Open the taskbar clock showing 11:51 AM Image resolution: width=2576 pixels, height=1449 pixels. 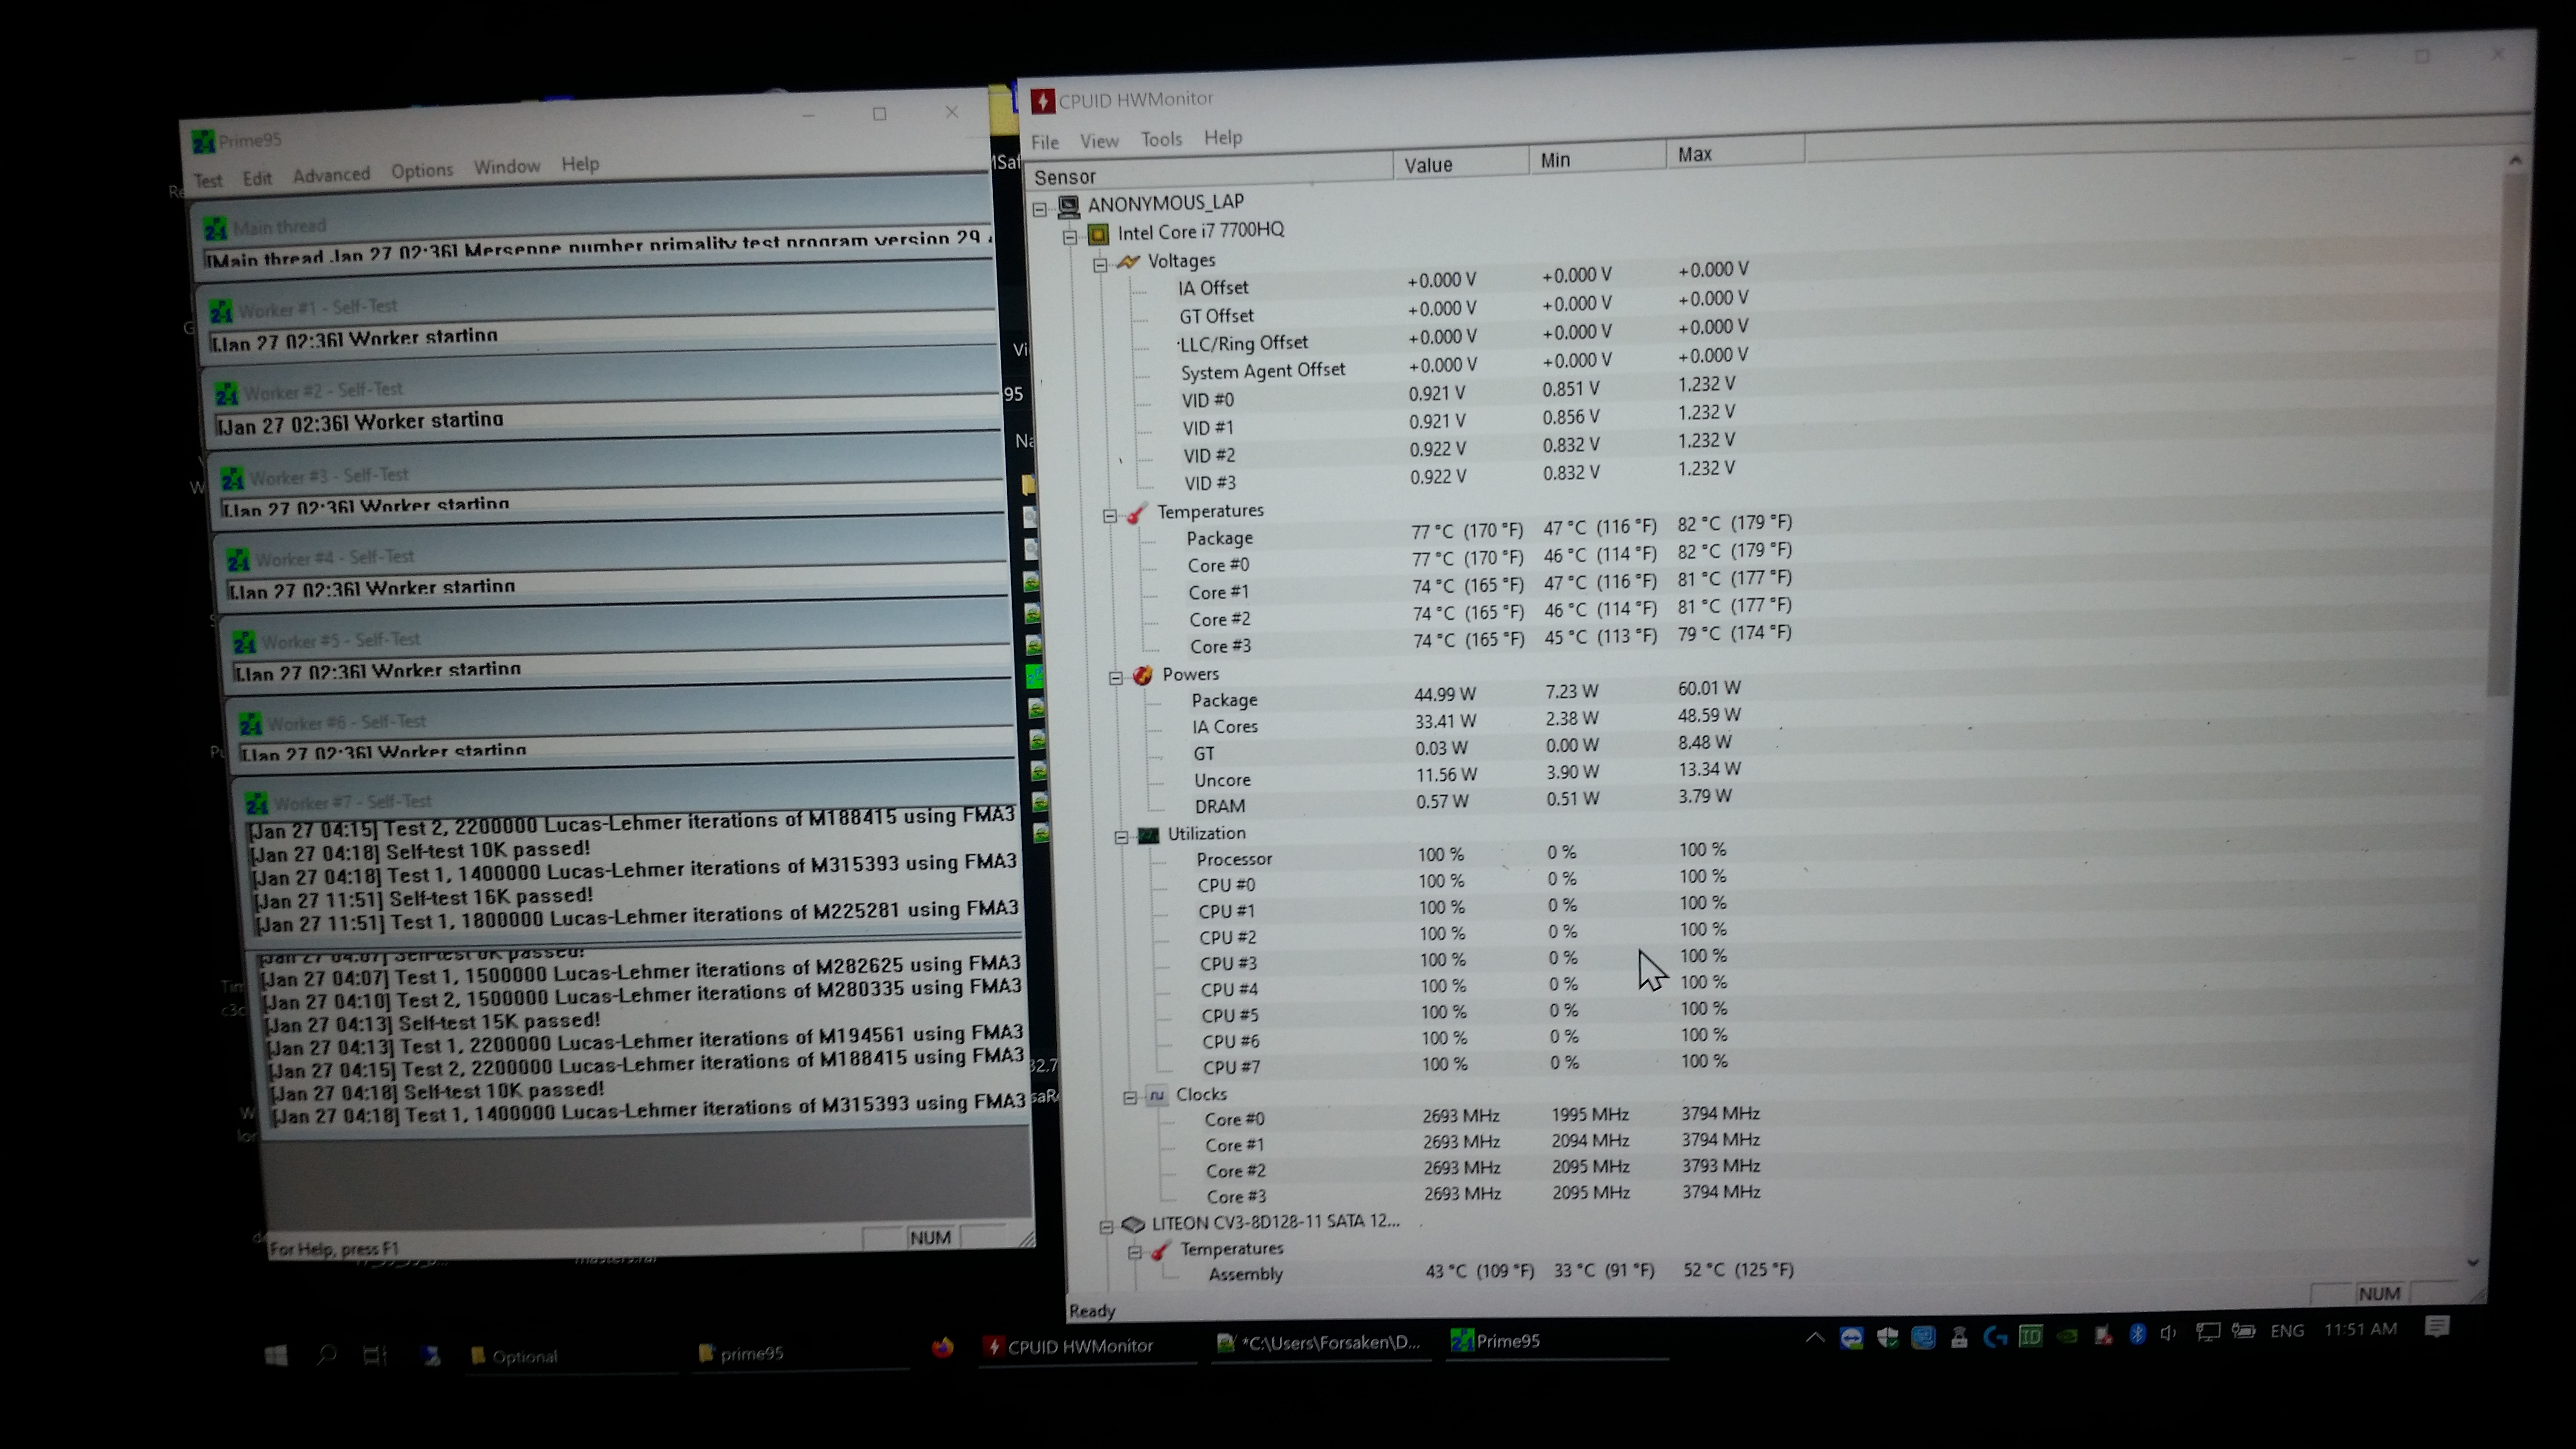pyautogui.click(x=2360, y=1329)
